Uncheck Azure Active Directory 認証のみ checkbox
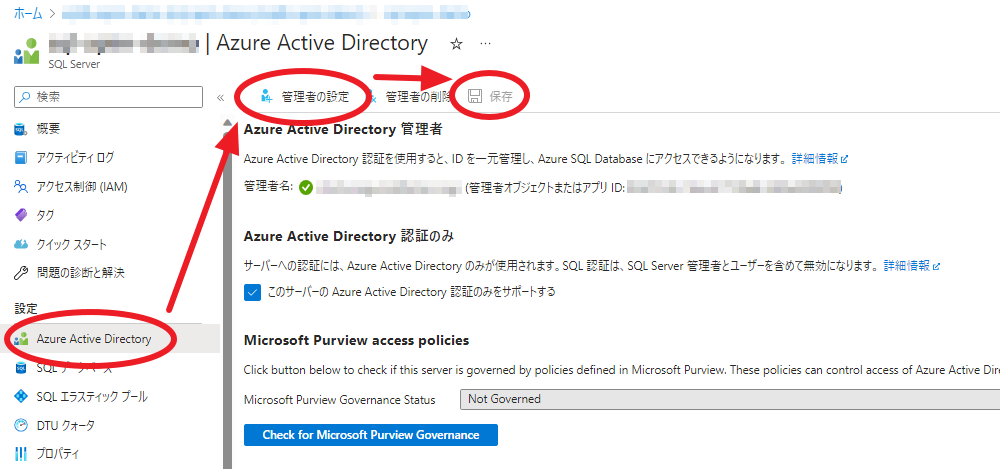The width and height of the screenshot is (1000, 469). pos(253,292)
